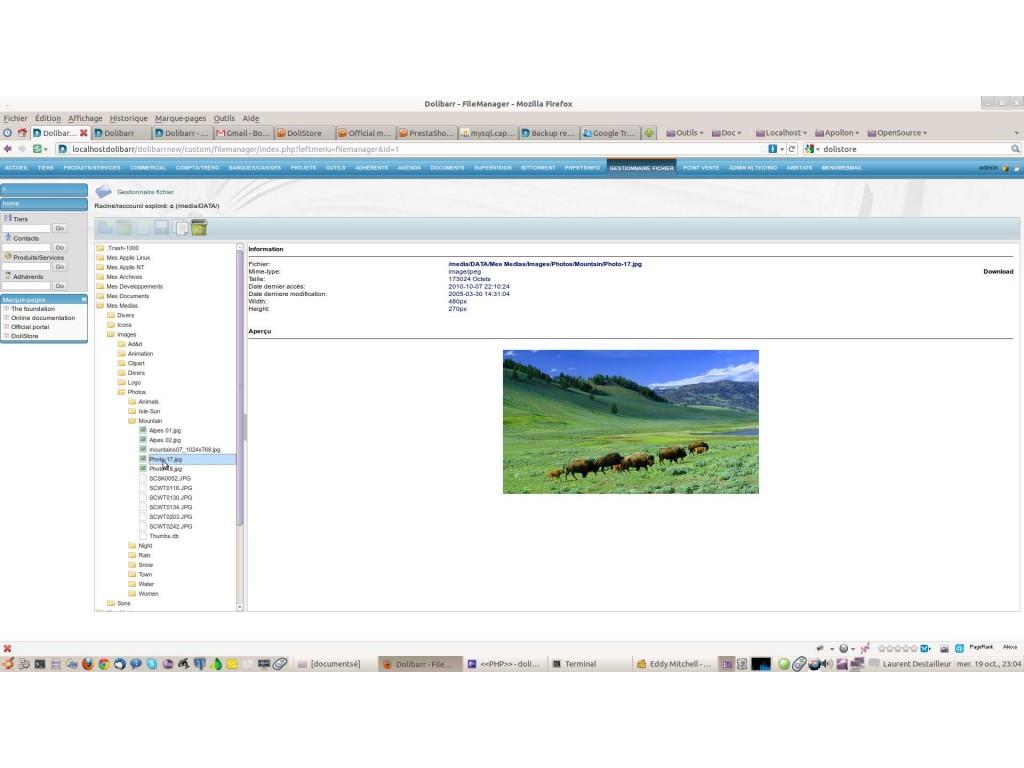Click the home icon in Firefox tab bar
The image size is (1024, 768).
coord(22,133)
